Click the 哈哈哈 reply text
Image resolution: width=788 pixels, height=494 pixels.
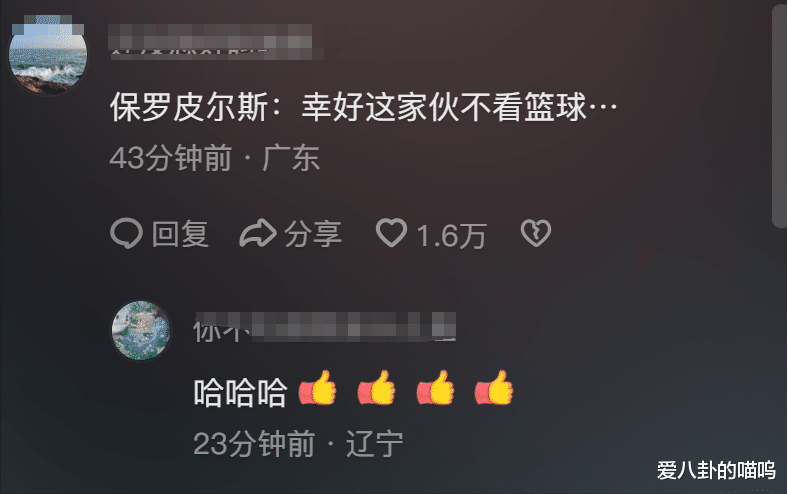(x=240, y=392)
